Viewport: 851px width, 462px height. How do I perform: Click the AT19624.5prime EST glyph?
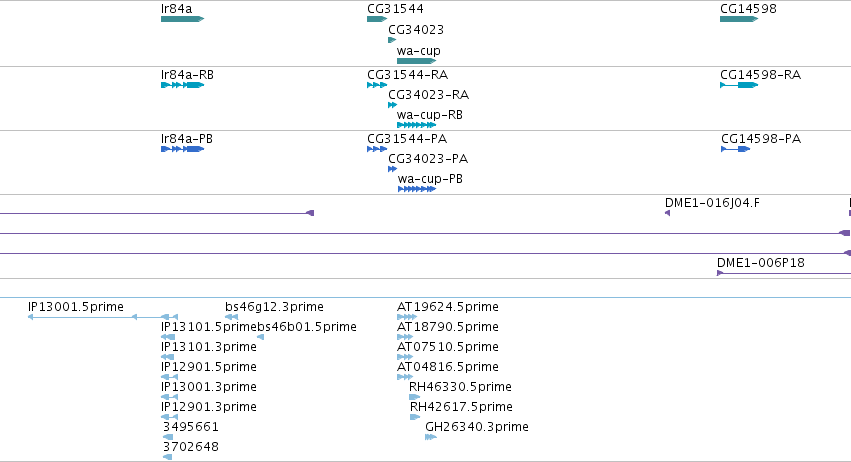407,317
